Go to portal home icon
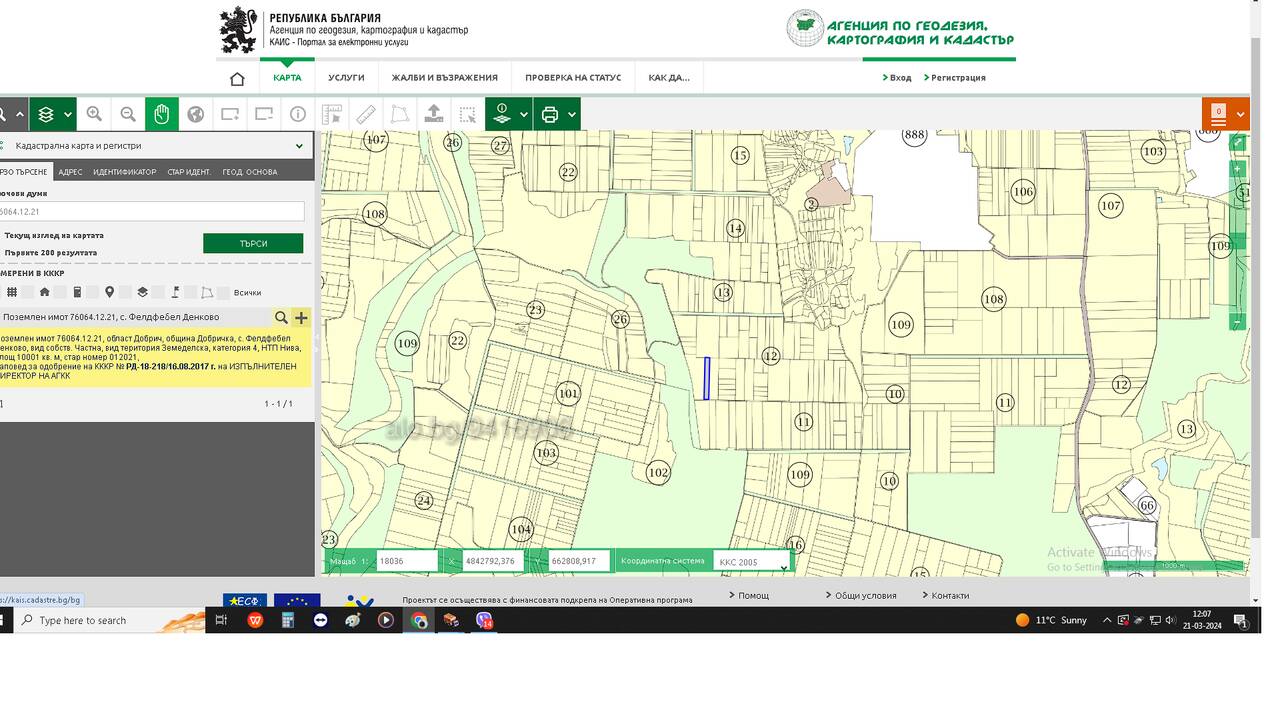1280x720 pixels. [237, 78]
